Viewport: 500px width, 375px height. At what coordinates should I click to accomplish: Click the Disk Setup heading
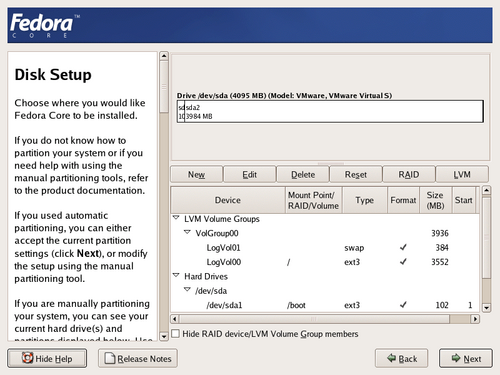click(53, 75)
